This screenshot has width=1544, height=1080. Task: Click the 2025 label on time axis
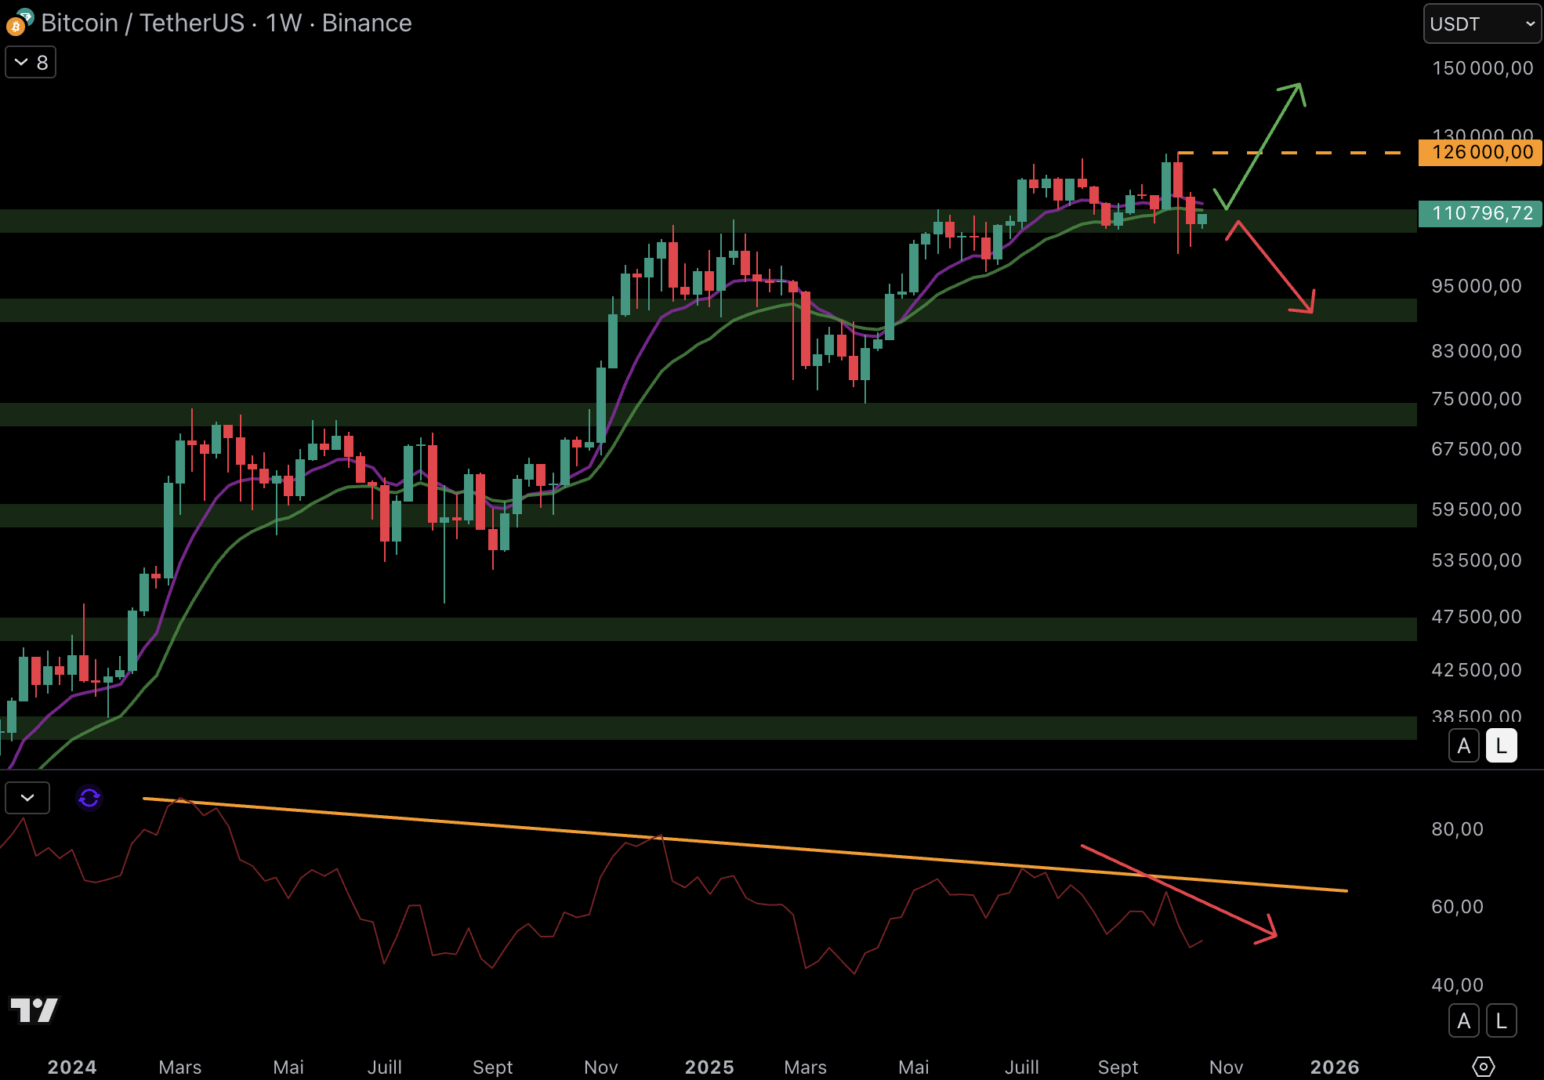point(709,1067)
